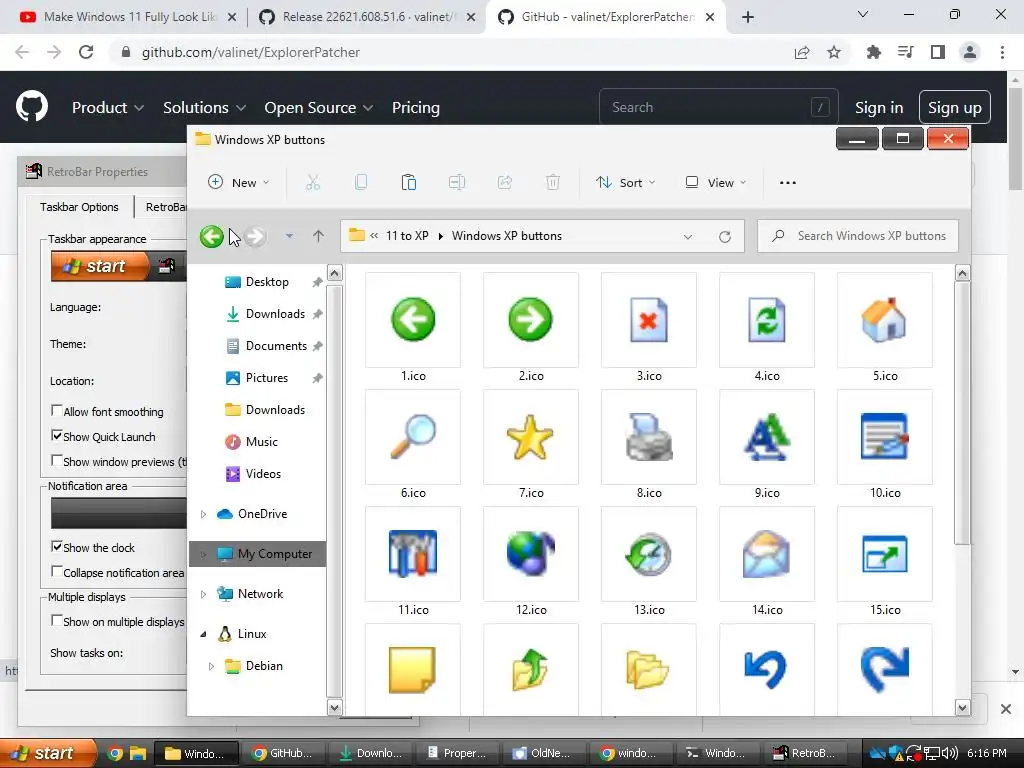1024x768 pixels.
Task: Select Taskbar Options tab in RetroBar Properties
Action: click(x=79, y=207)
